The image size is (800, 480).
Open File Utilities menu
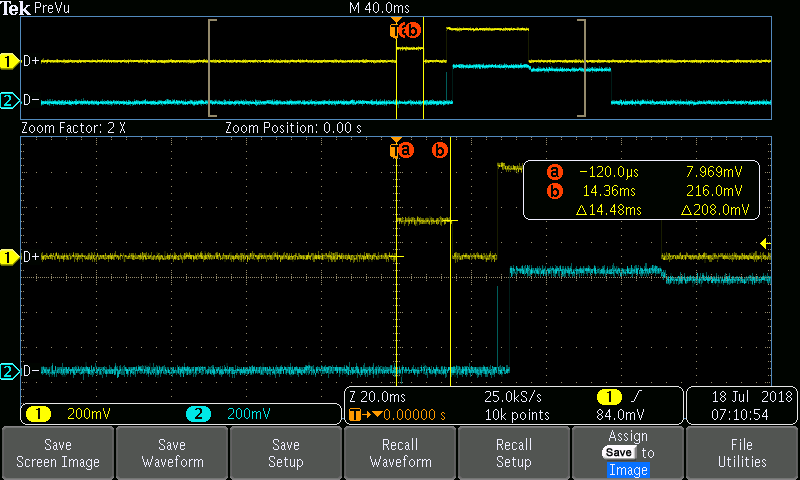[742, 453]
